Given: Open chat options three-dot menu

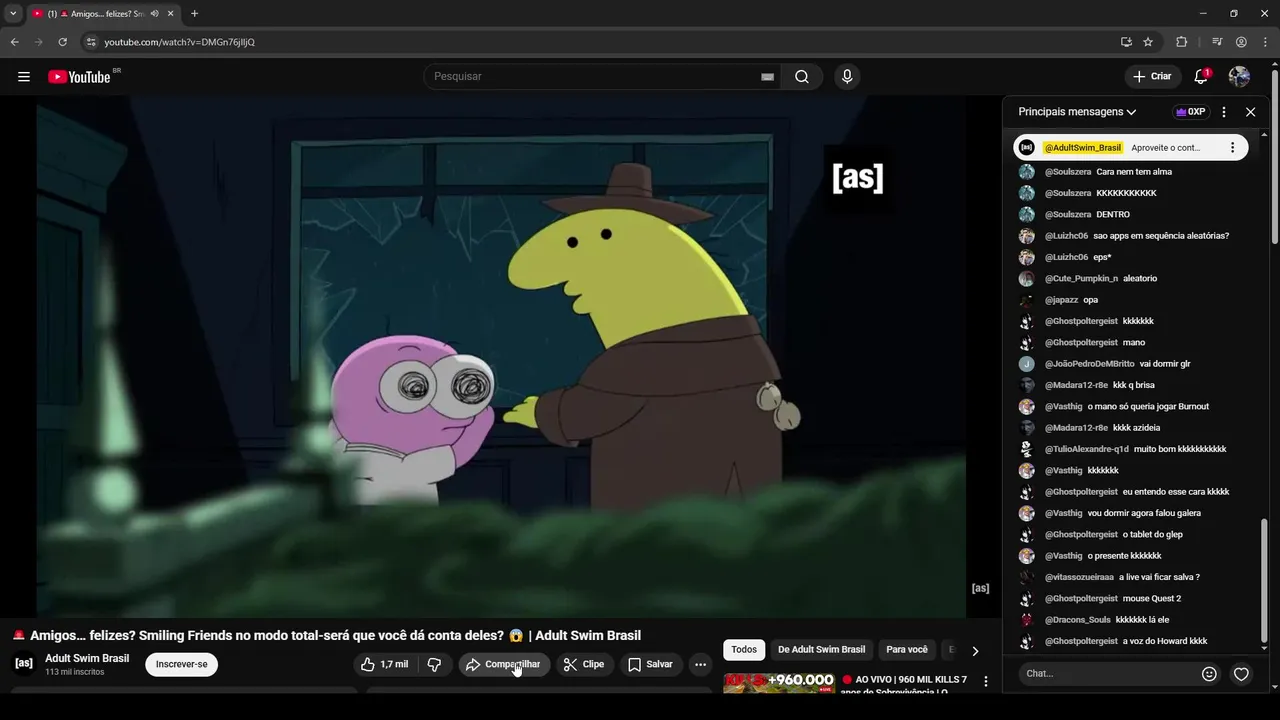Looking at the screenshot, I should click(x=1223, y=112).
